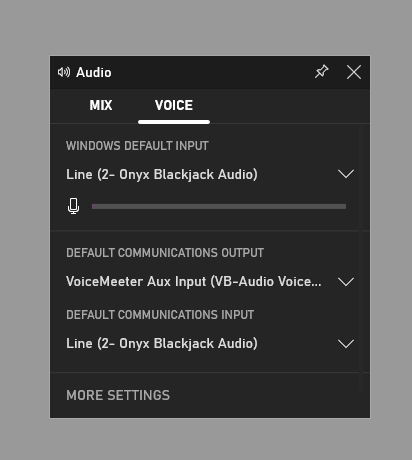Image resolution: width=412 pixels, height=460 pixels.
Task: Click the speaker icon beside Audio title
Action: [x=64, y=72]
